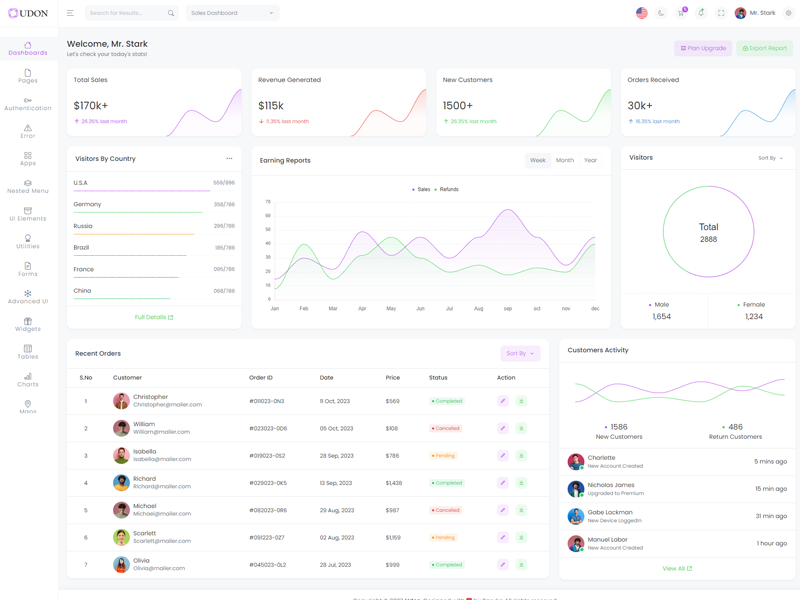Expand Sort By in Visitors card
The width and height of the screenshot is (800, 600).
[x=770, y=158]
